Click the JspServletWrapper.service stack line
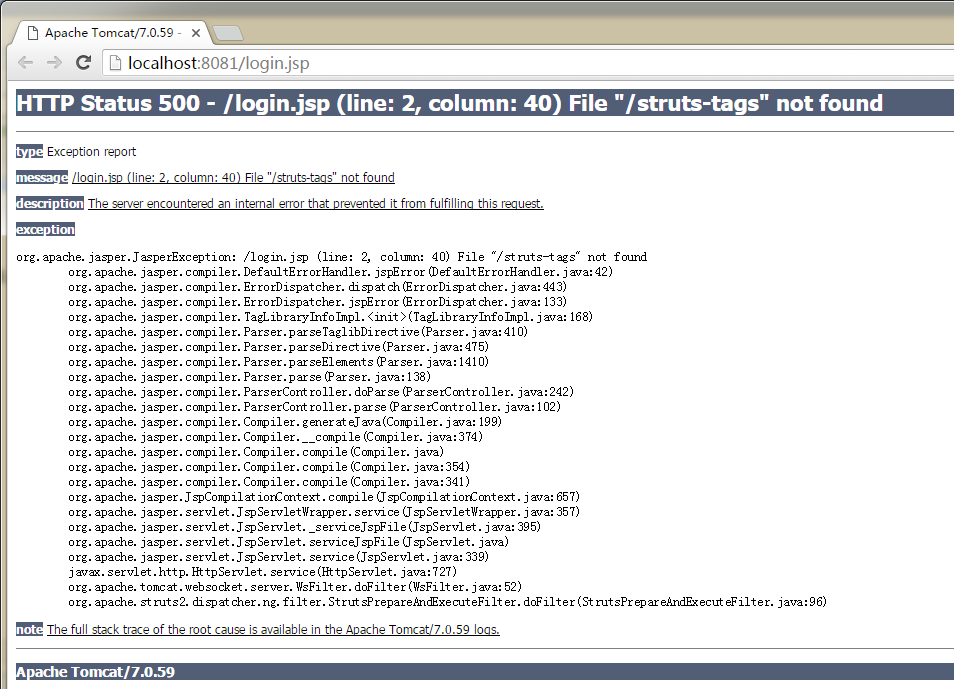954x689 pixels. (x=324, y=512)
